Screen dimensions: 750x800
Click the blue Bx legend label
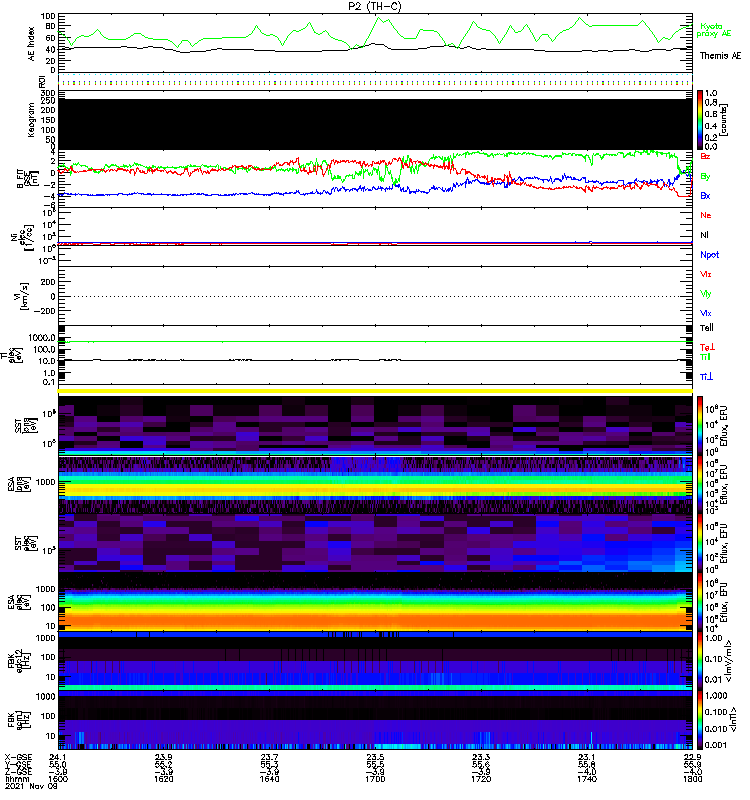(x=705, y=196)
